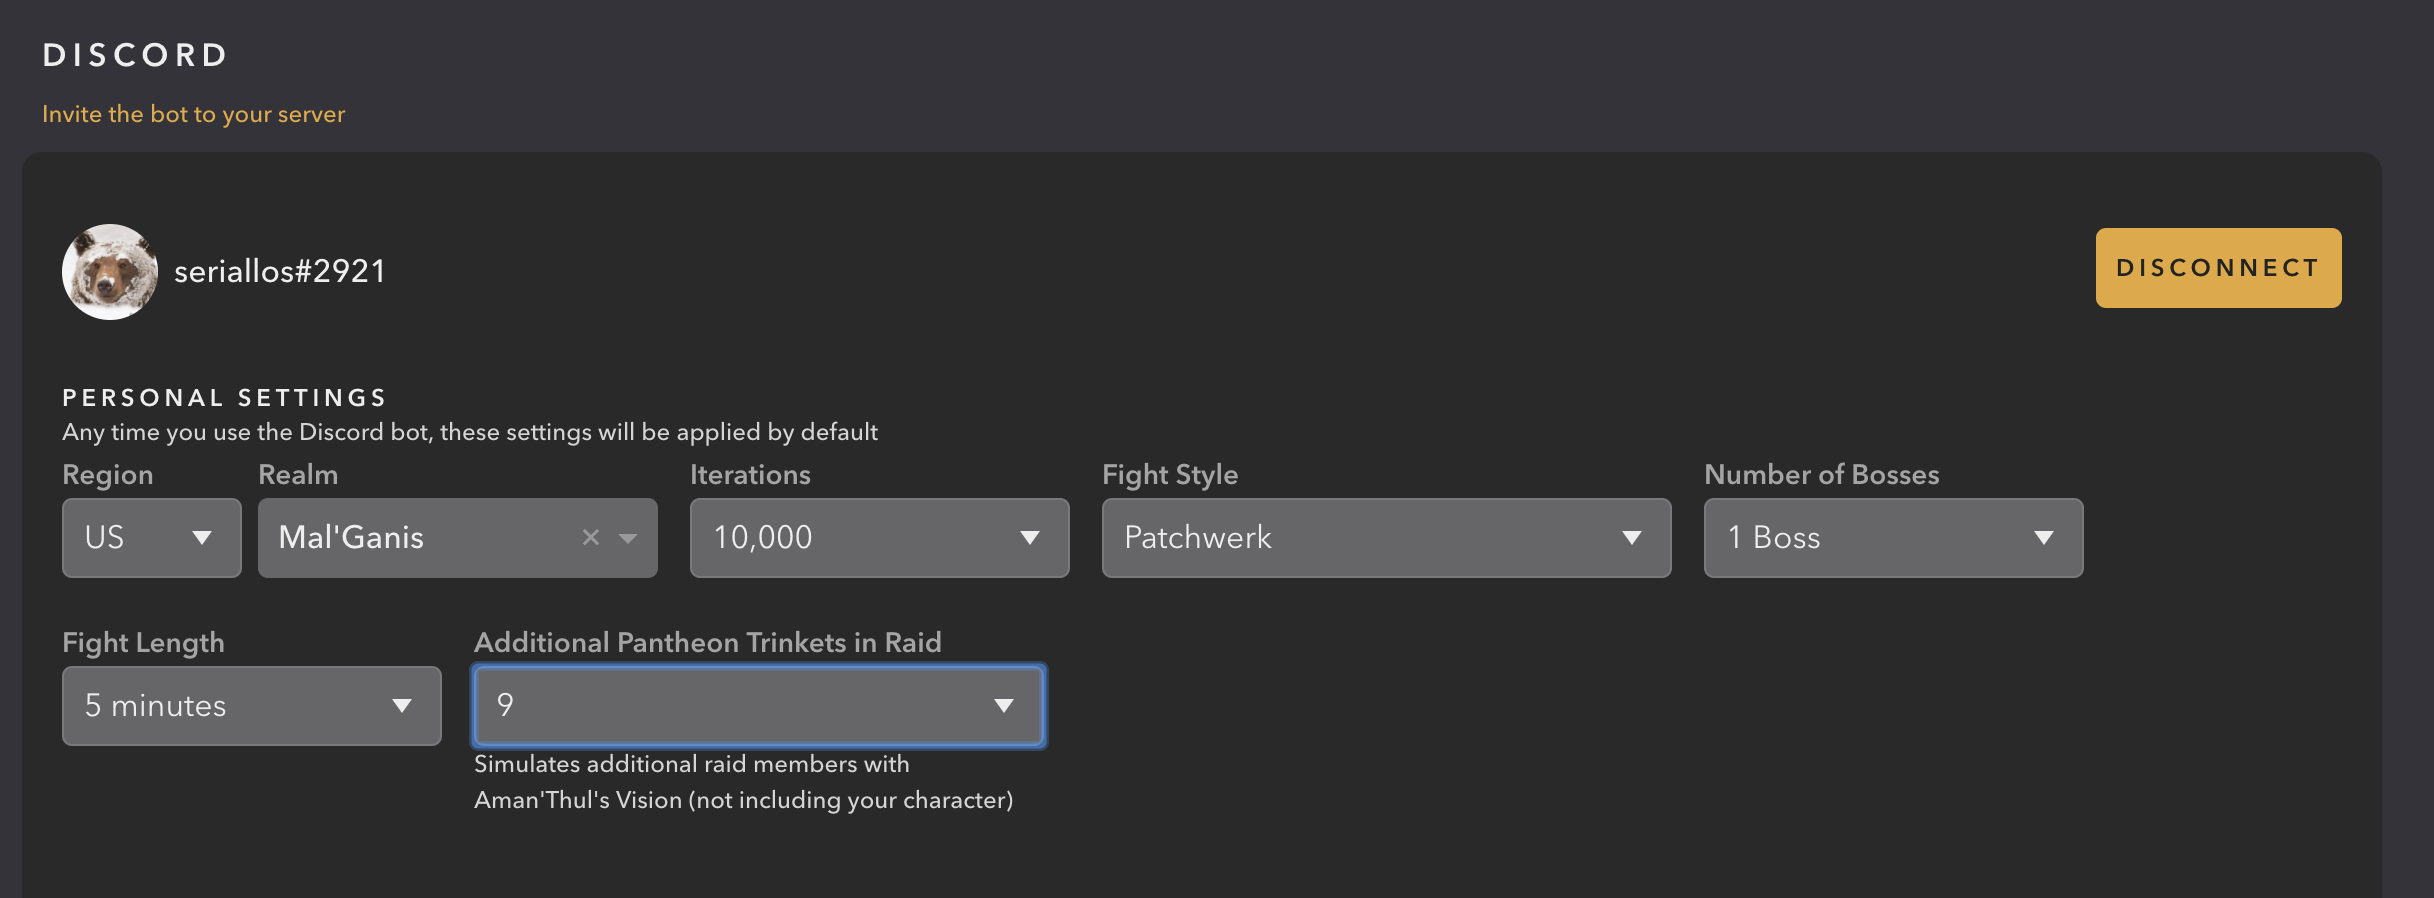Click the Fight Length triangle arrow

click(x=402, y=706)
